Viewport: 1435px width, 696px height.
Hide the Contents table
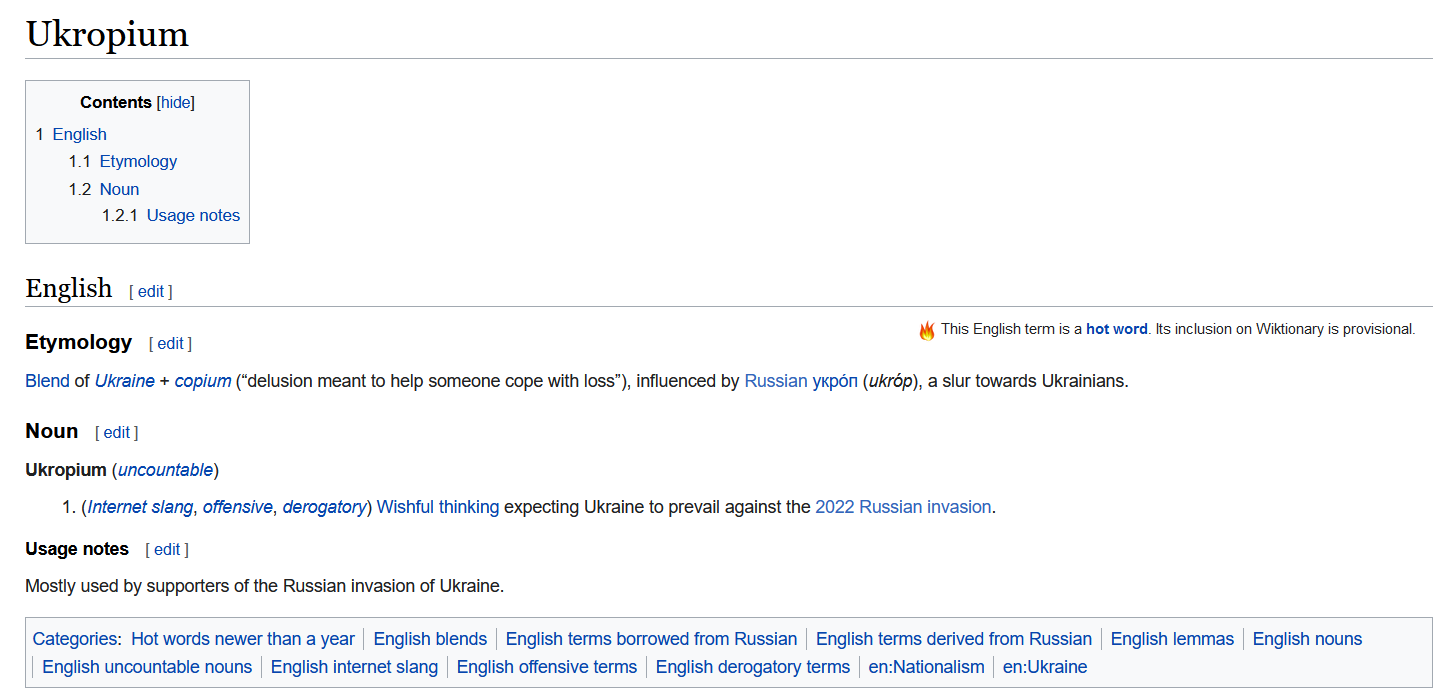coord(176,102)
